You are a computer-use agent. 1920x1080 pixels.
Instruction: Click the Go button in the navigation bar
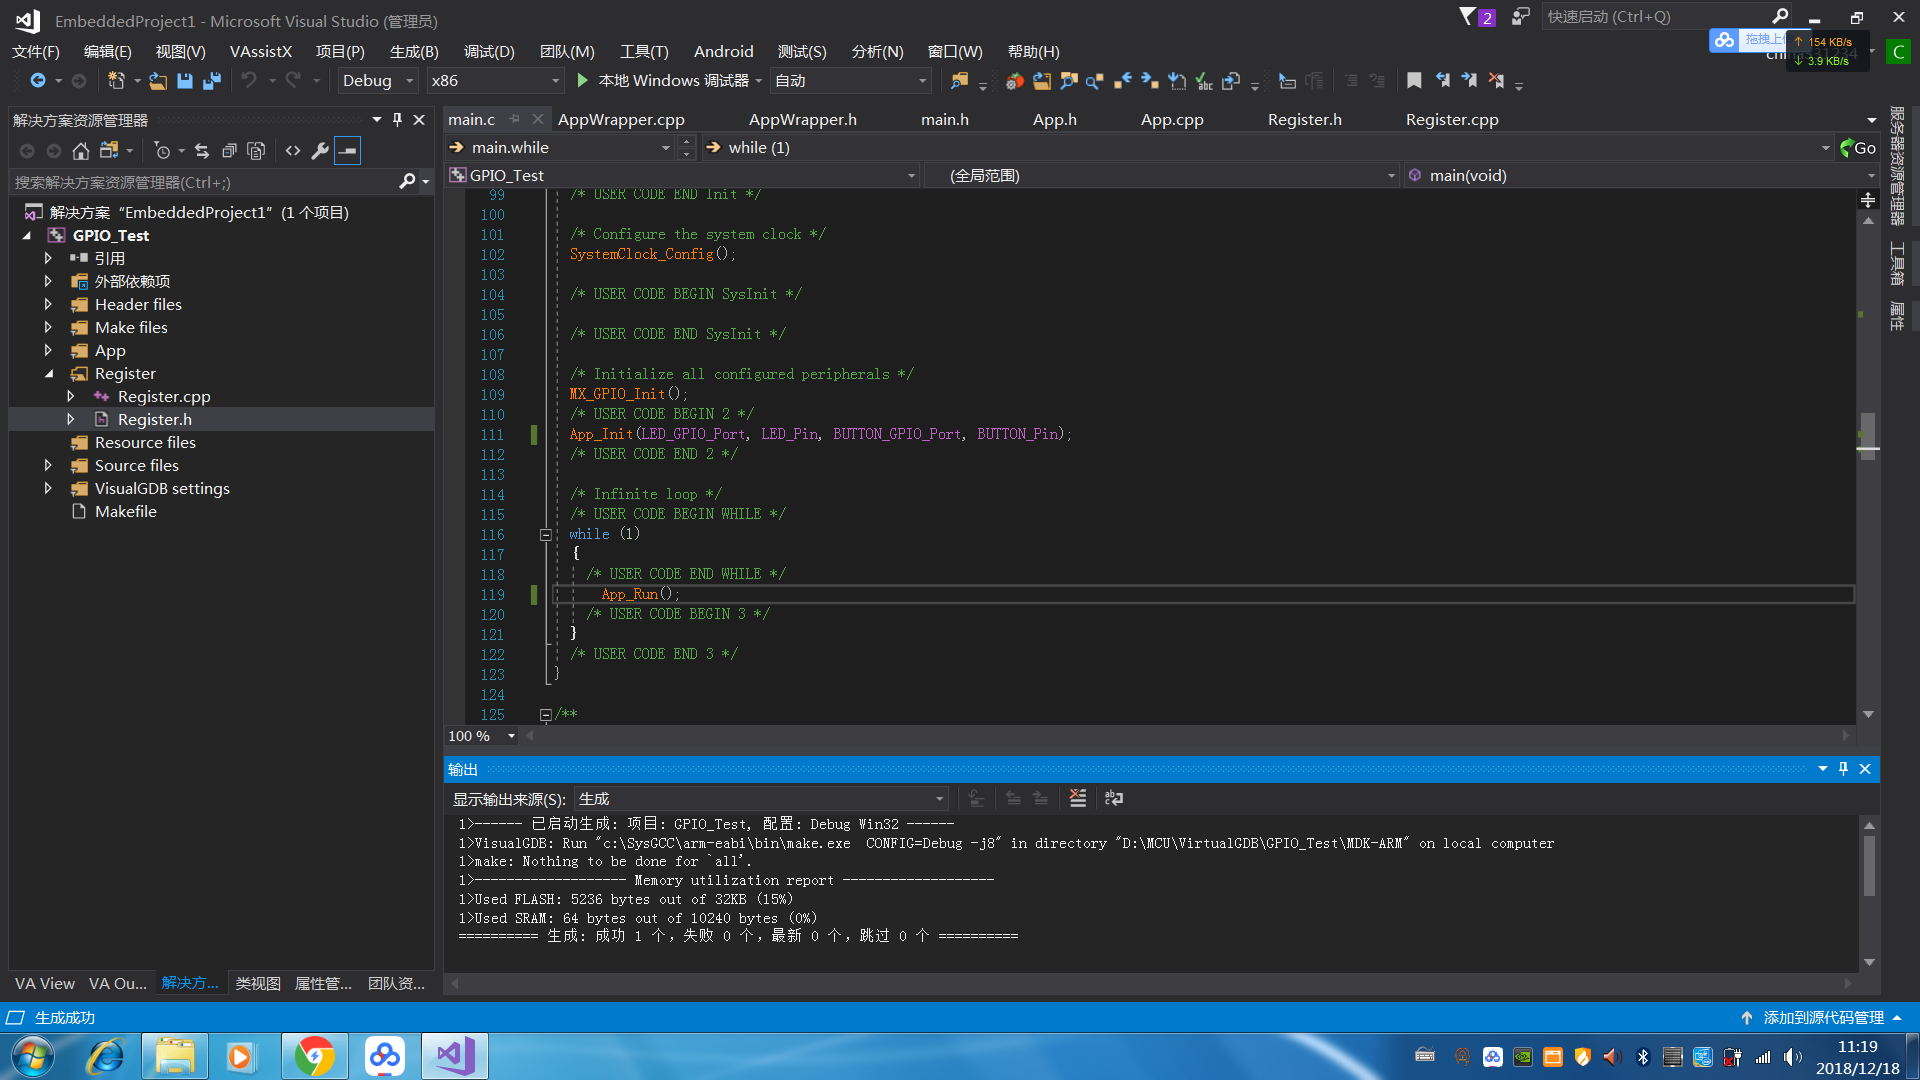(x=1859, y=147)
